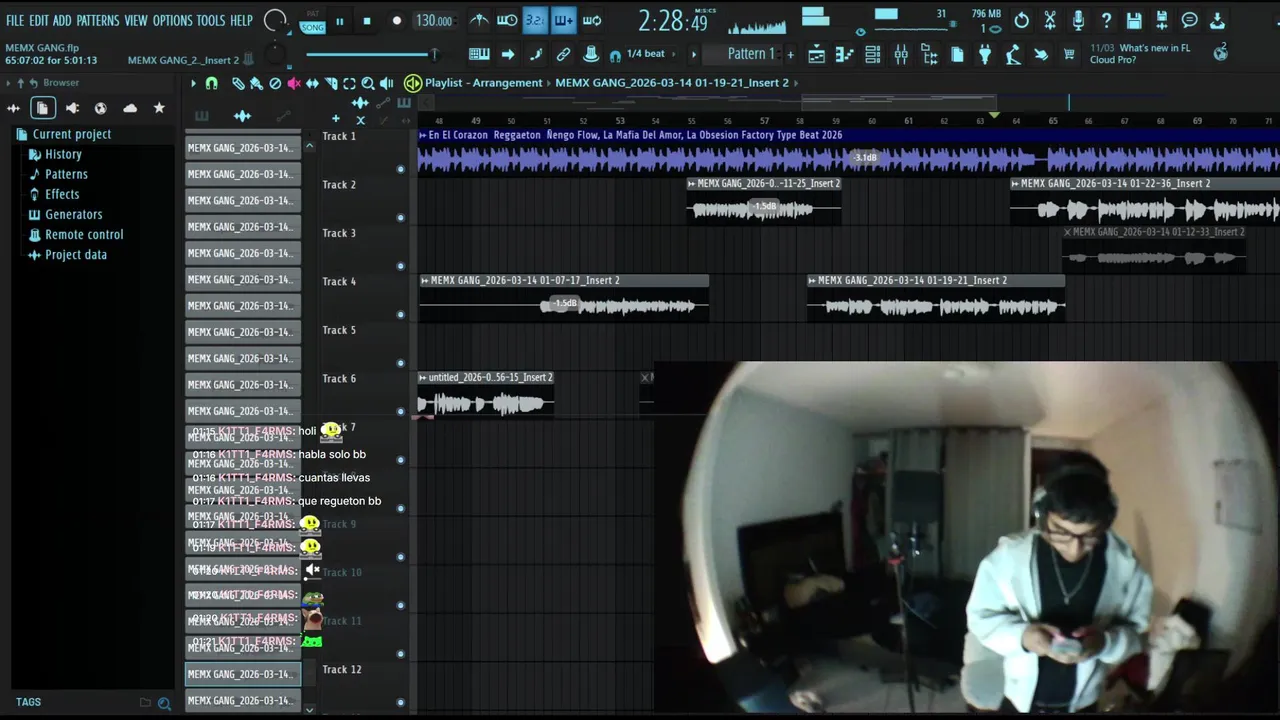Enable wait for input before recording
This screenshot has height=720, width=1280.
pyautogui.click(x=507, y=21)
